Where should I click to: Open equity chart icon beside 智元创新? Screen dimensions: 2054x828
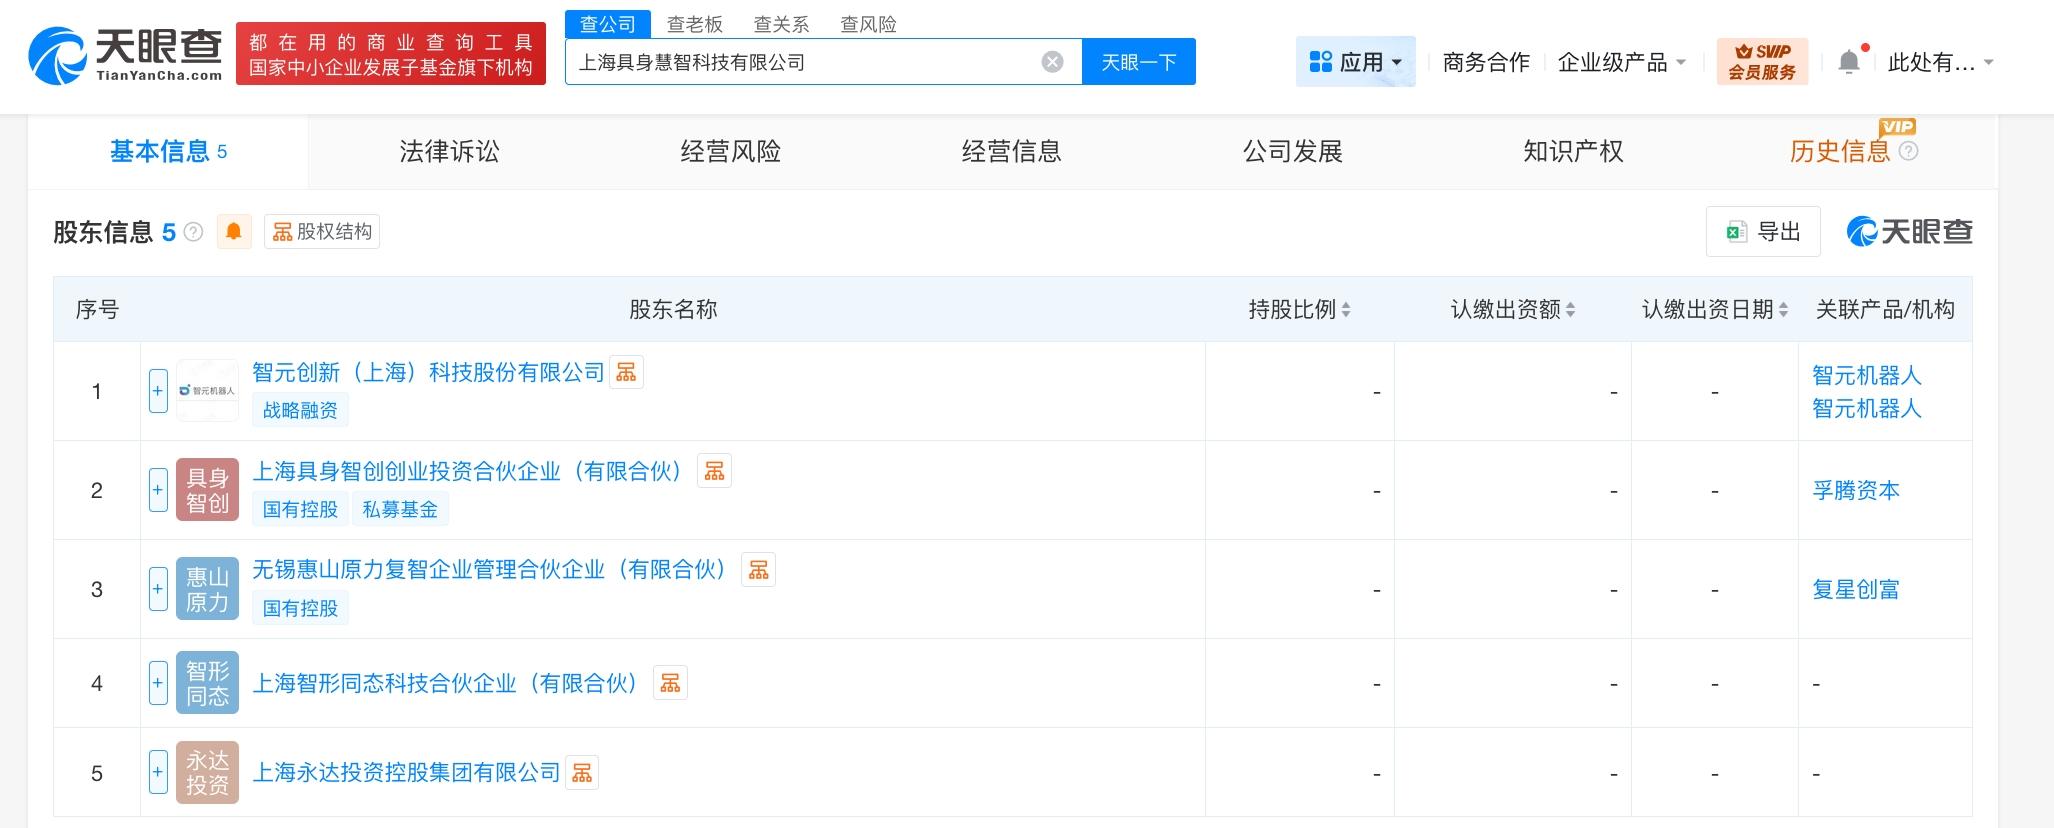click(x=626, y=373)
